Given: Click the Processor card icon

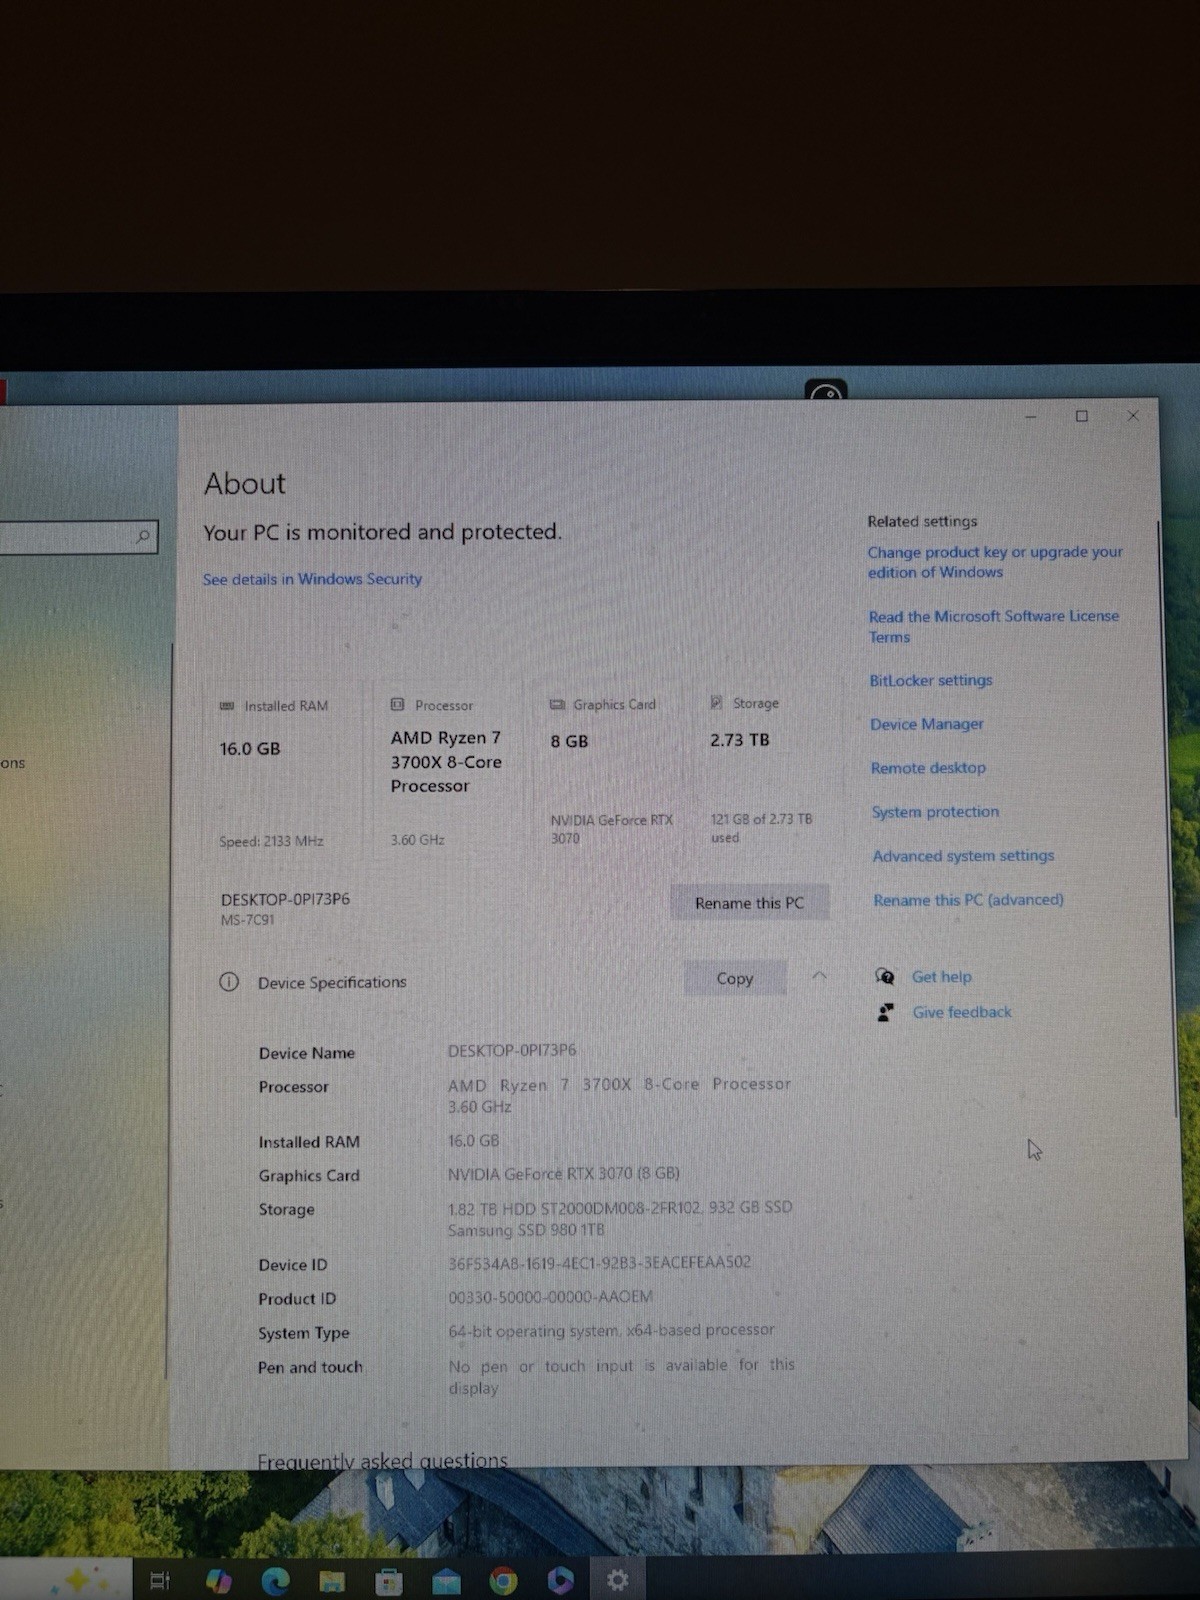Looking at the screenshot, I should click(398, 705).
